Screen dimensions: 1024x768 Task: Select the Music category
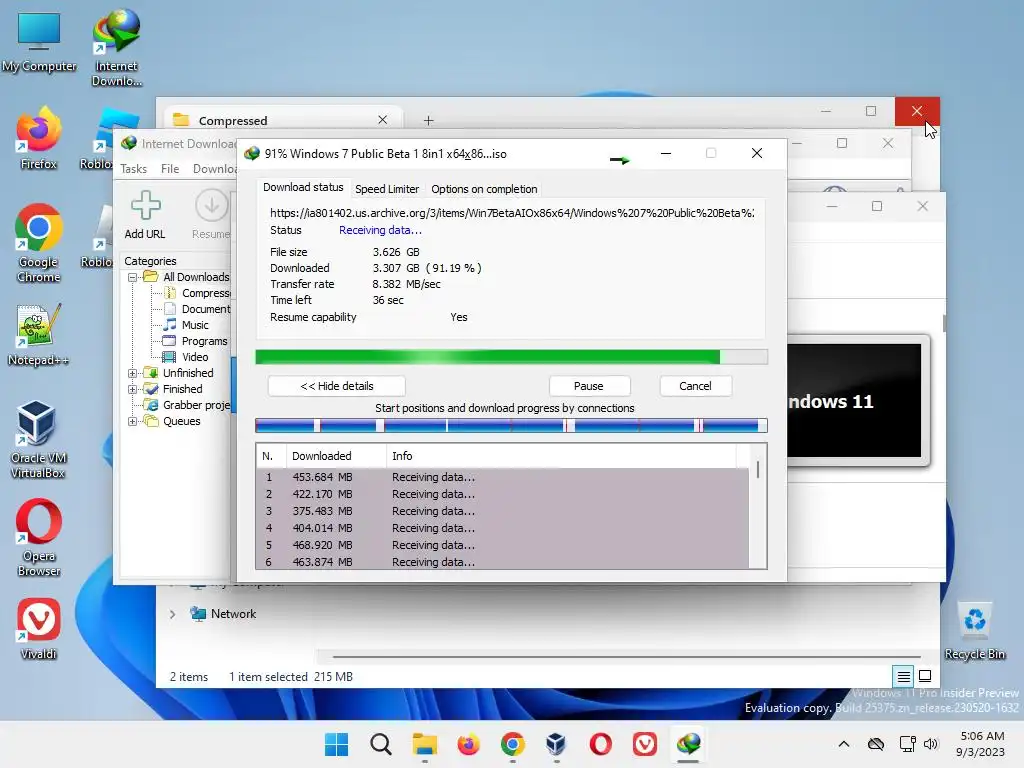coord(195,325)
